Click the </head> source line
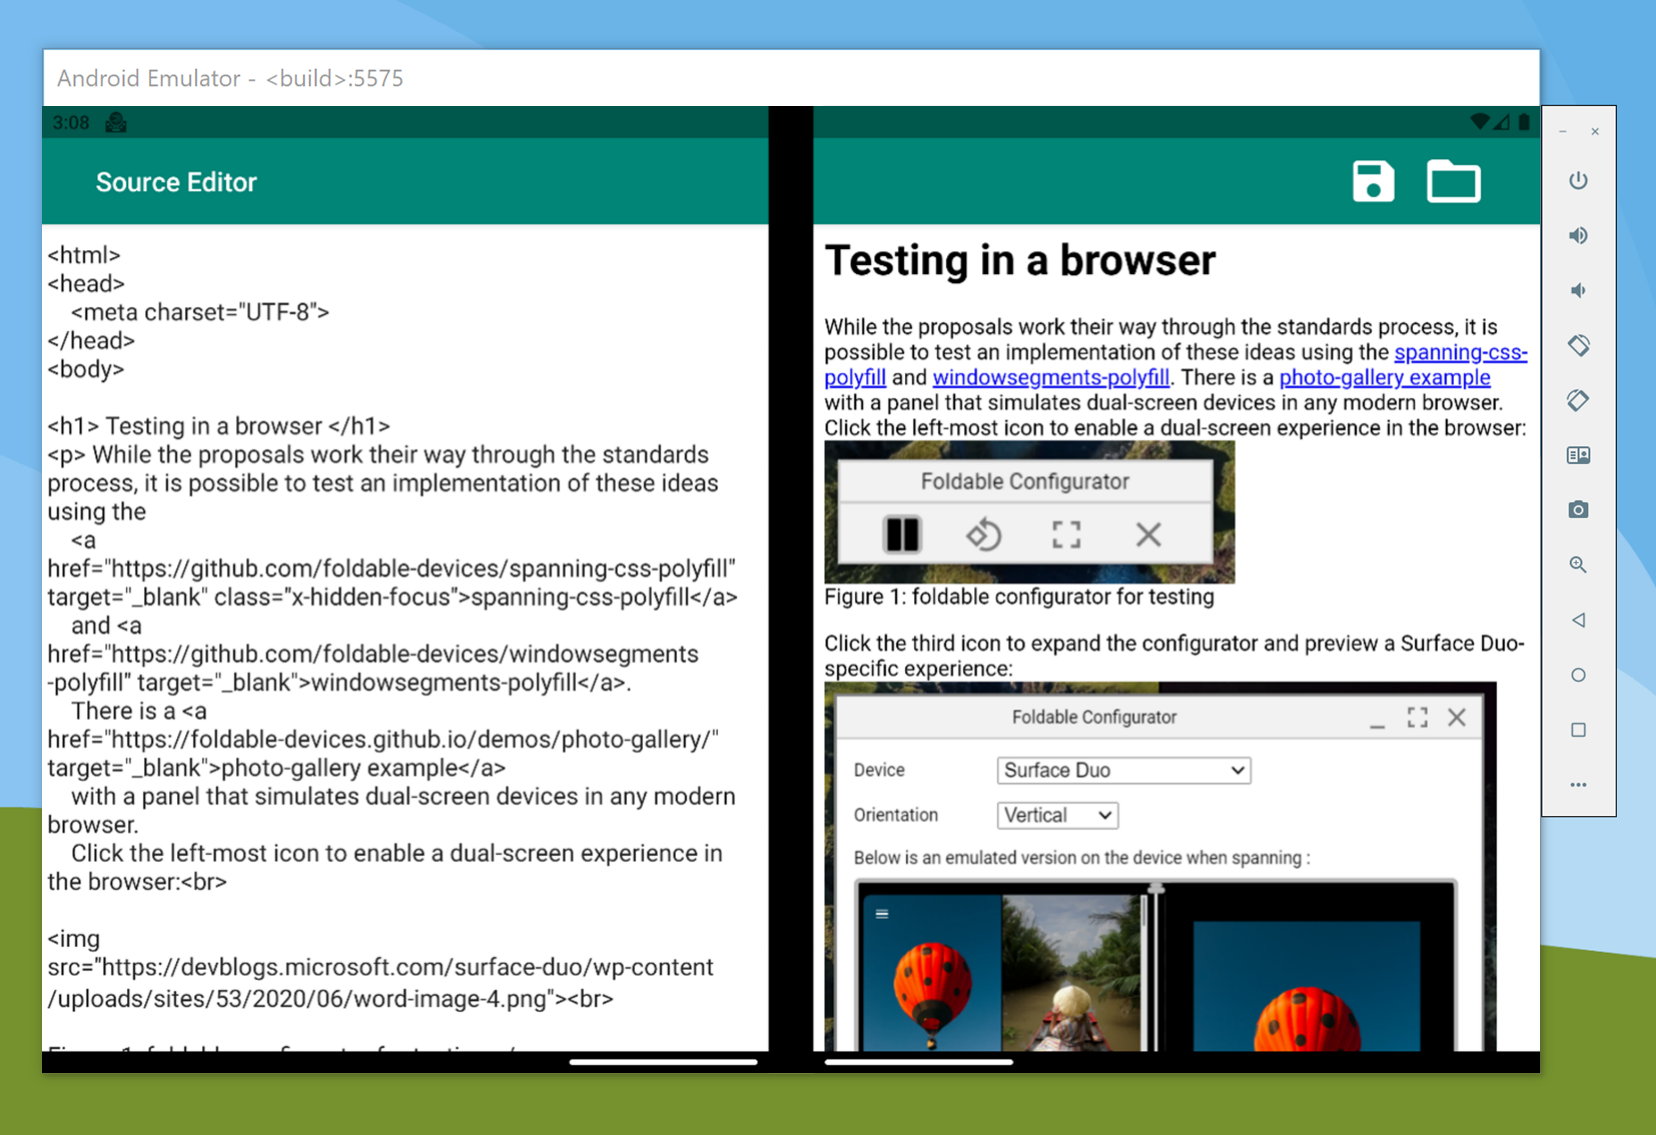 coord(91,341)
